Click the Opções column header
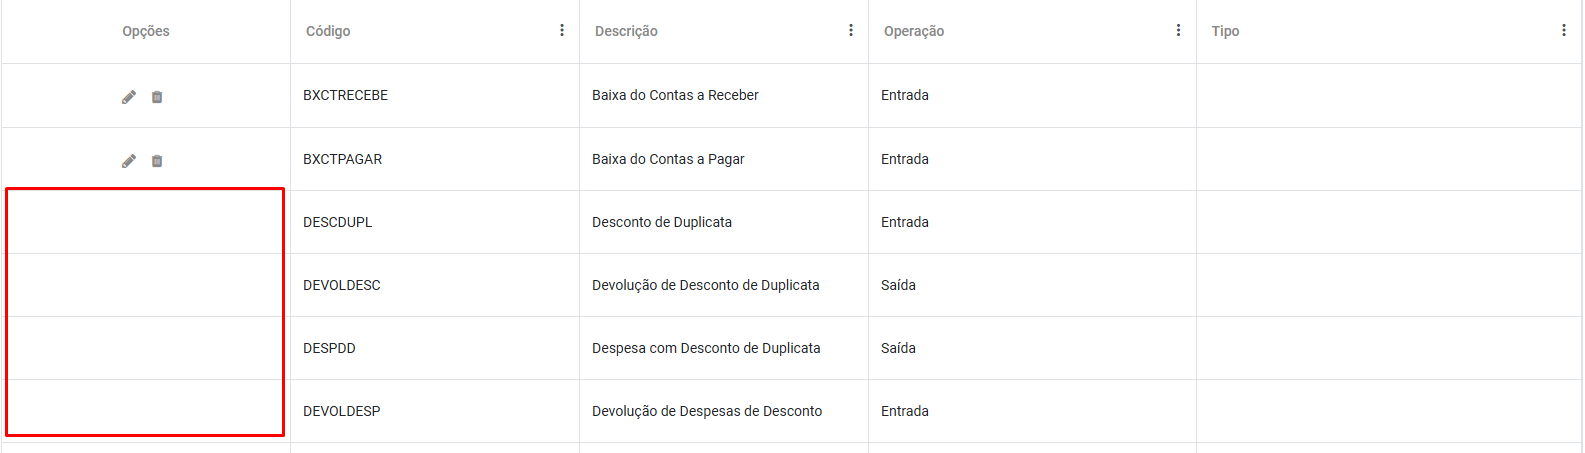This screenshot has width=1585, height=453. (x=146, y=31)
